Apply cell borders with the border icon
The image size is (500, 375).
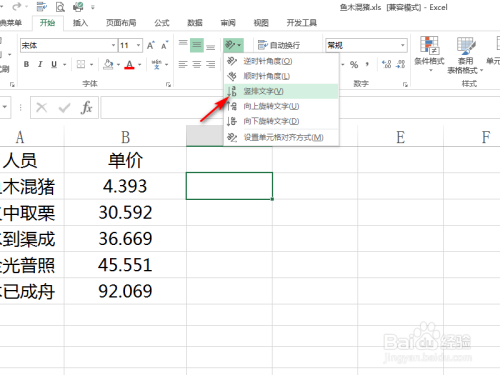[81, 64]
